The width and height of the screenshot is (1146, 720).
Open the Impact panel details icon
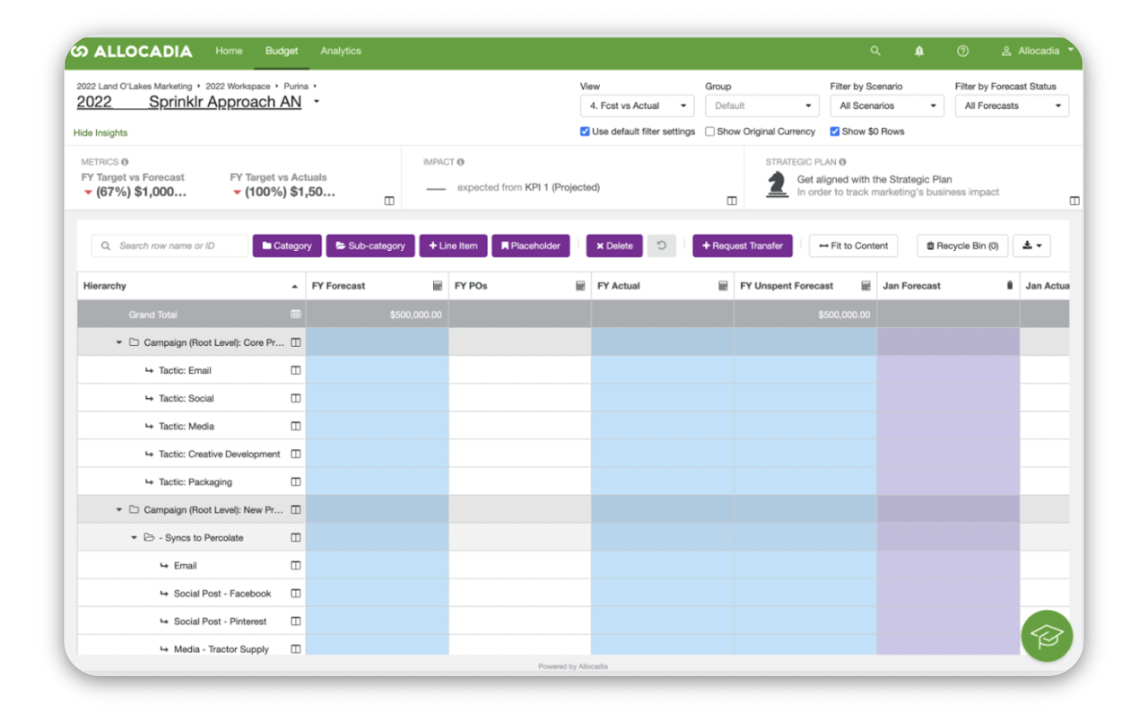point(732,201)
